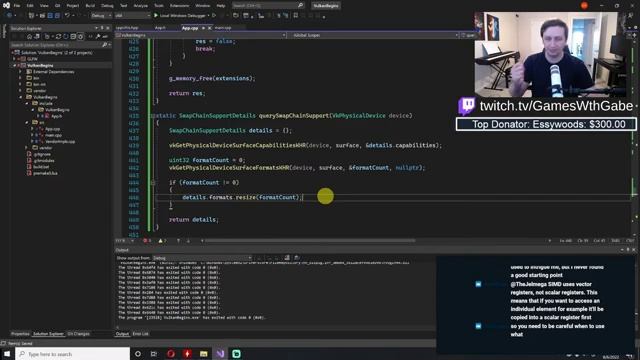The width and height of the screenshot is (640, 360).
Task: Switch to Properties tab
Action: click(20, 334)
